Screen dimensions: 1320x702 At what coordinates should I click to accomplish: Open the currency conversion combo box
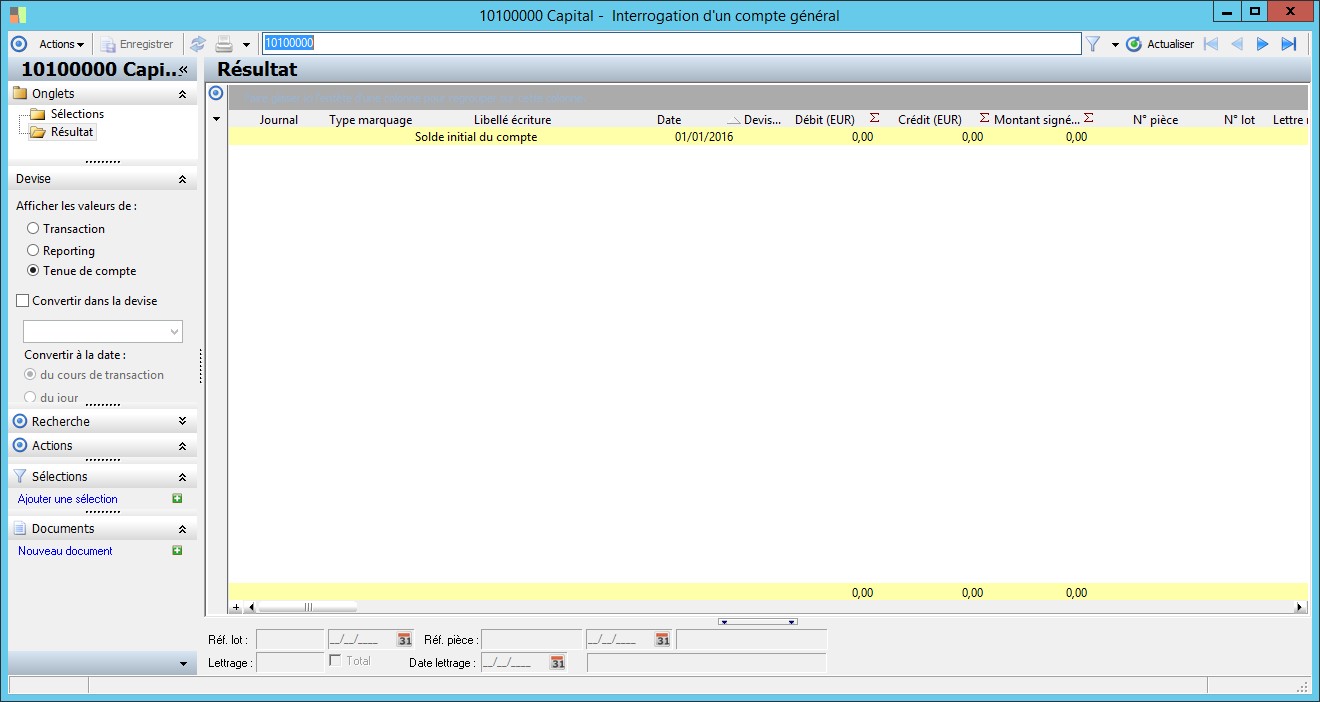coord(103,331)
